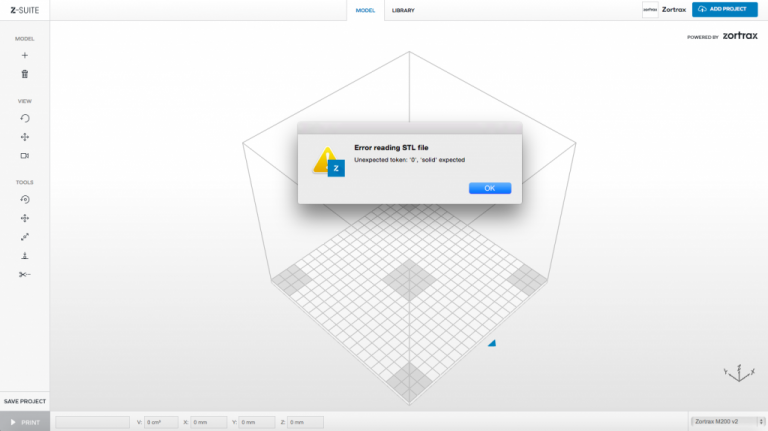Select the rotate model tool

[x=25, y=199]
